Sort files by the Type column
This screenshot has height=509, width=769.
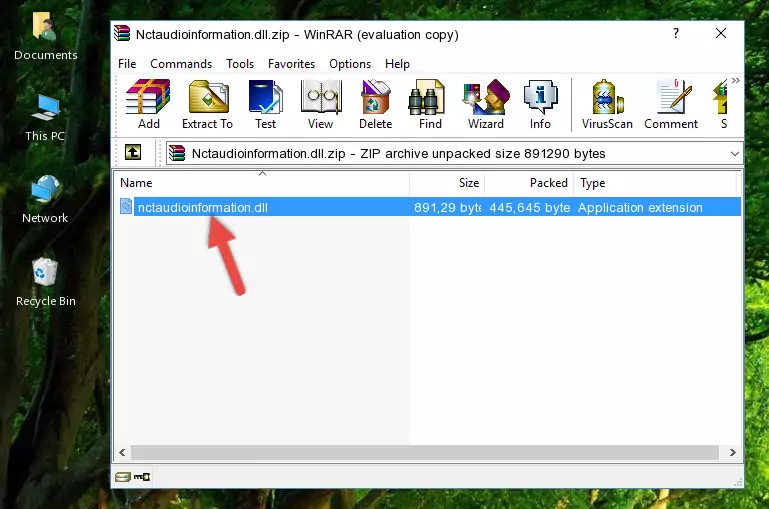pyautogui.click(x=655, y=183)
